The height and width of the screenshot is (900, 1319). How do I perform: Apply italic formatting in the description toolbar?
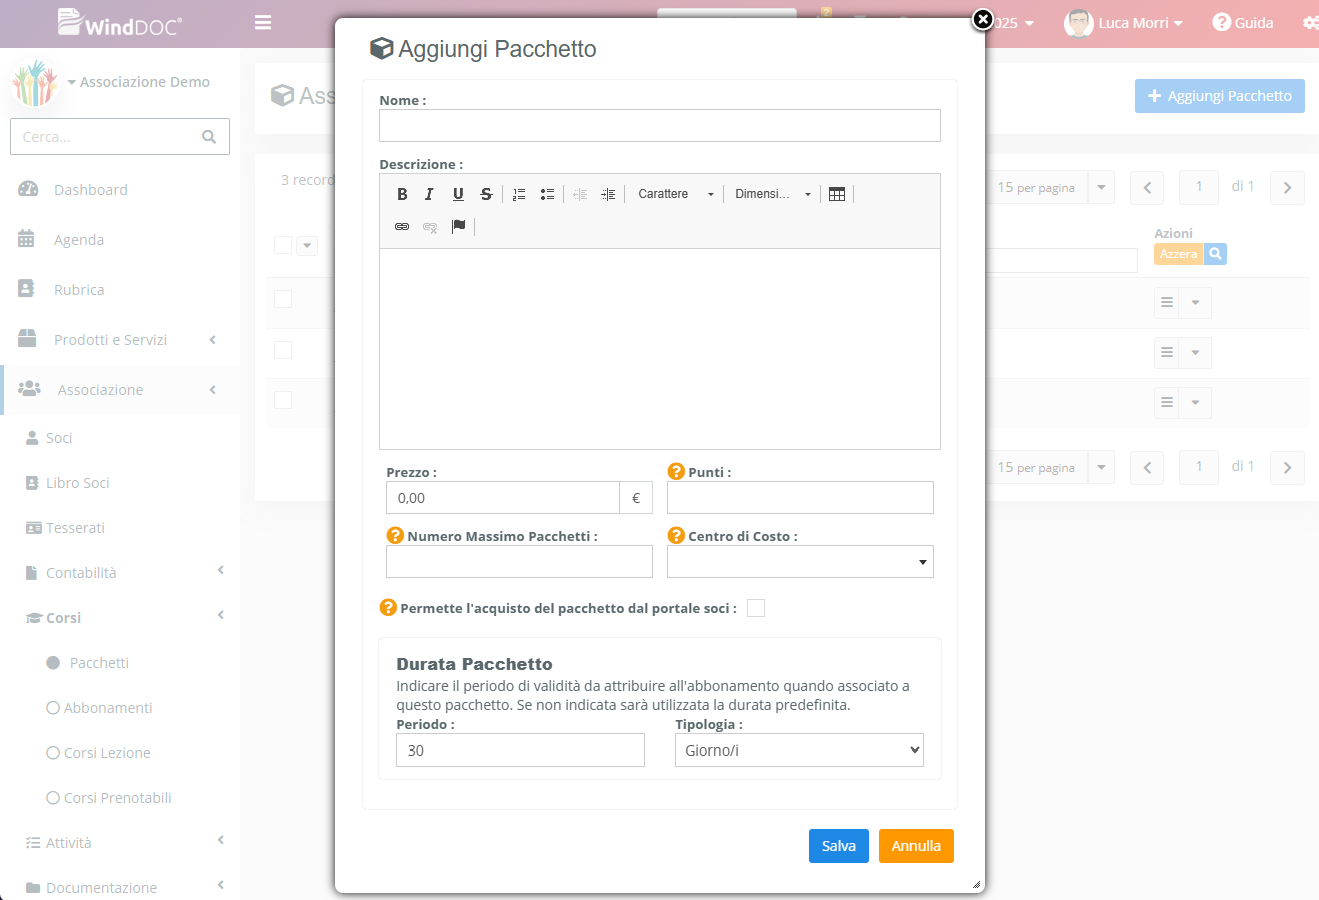[429, 194]
